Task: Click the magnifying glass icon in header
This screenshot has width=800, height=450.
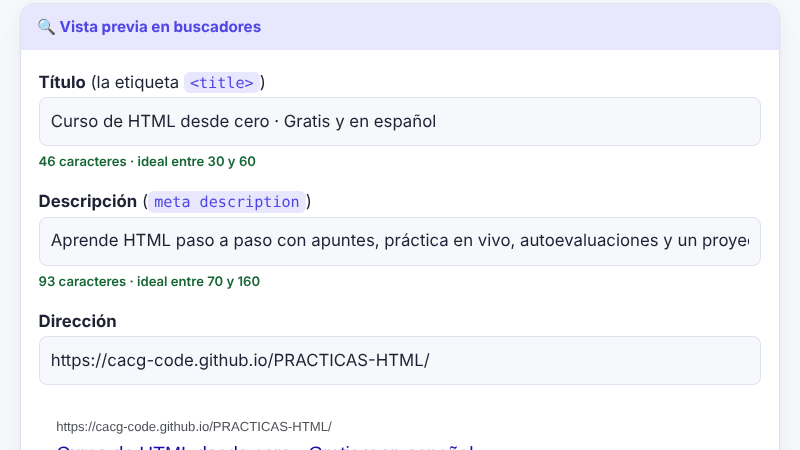Action: point(46,27)
